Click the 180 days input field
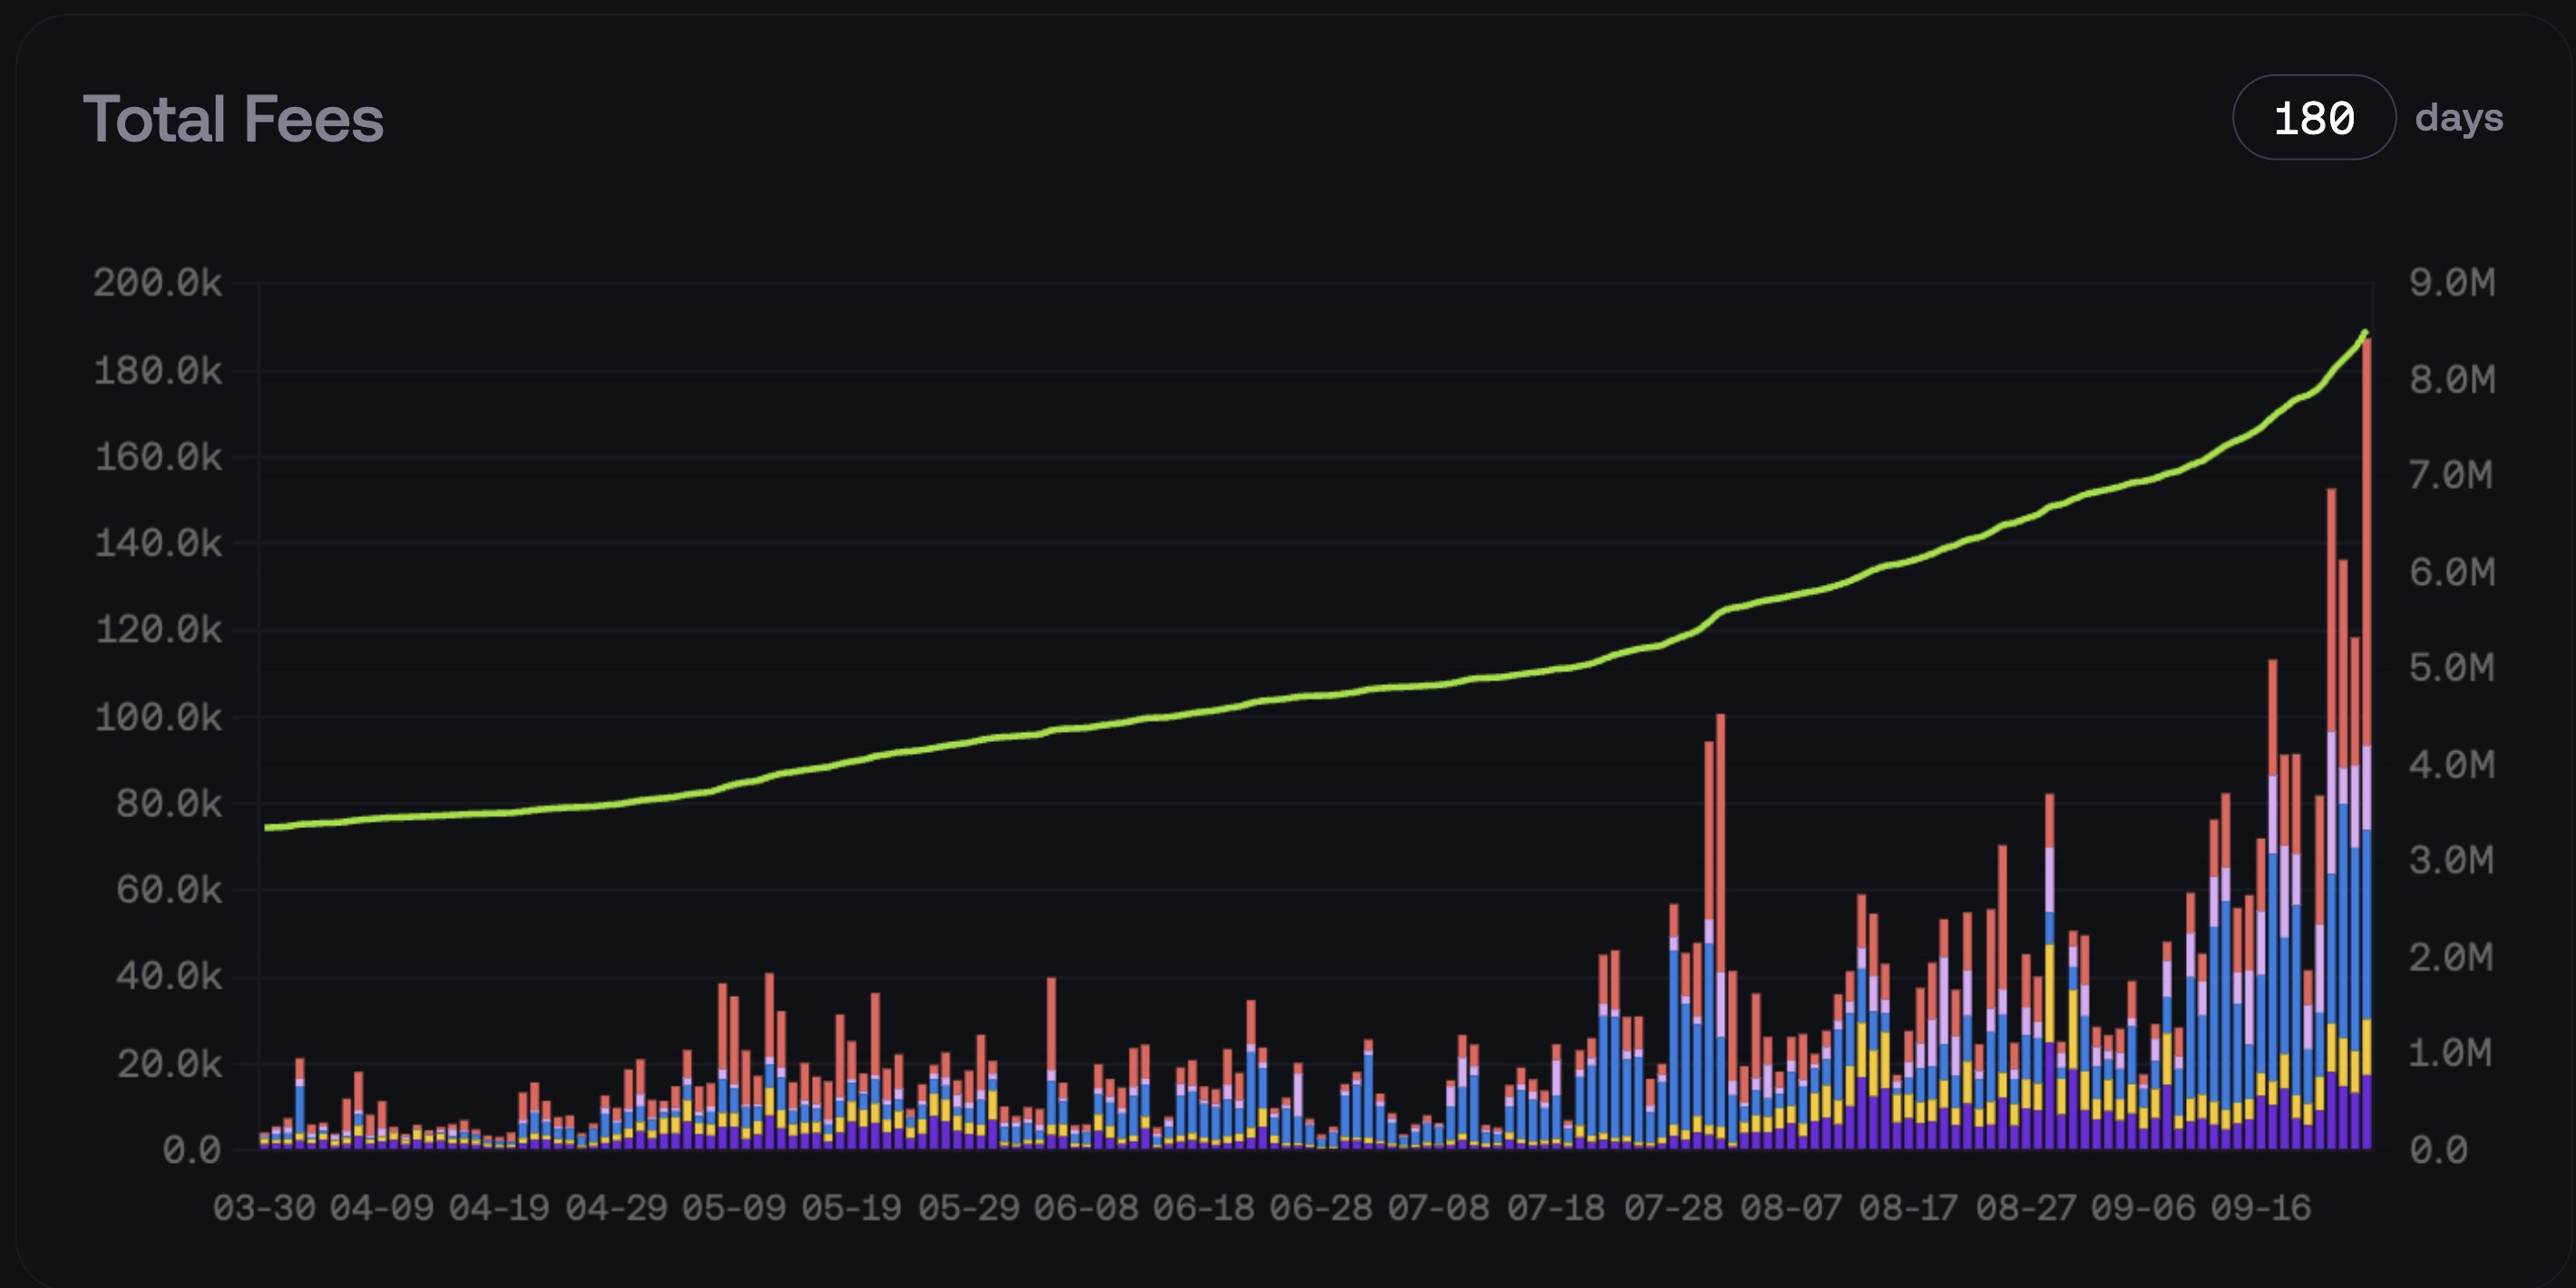The height and width of the screenshot is (1288, 2576). click(2313, 118)
